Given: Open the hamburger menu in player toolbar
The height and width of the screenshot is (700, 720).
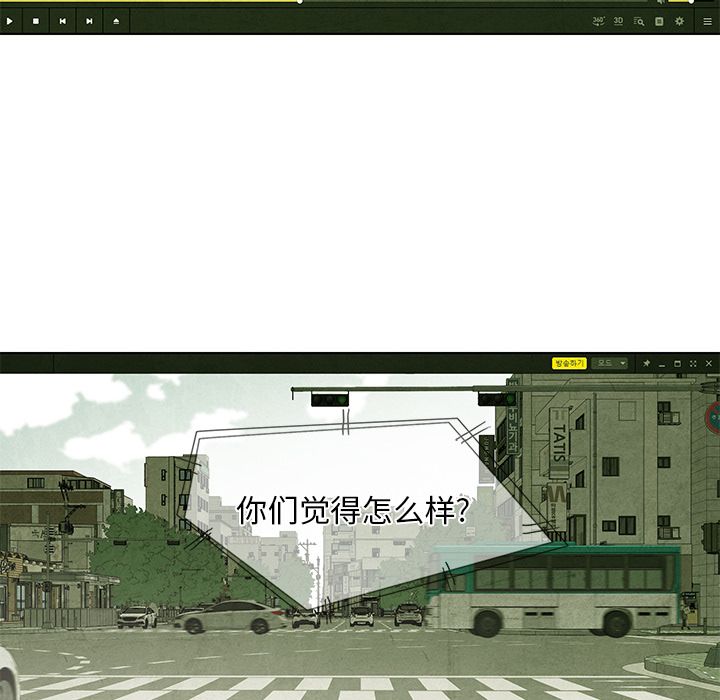Looking at the screenshot, I should 707,21.
